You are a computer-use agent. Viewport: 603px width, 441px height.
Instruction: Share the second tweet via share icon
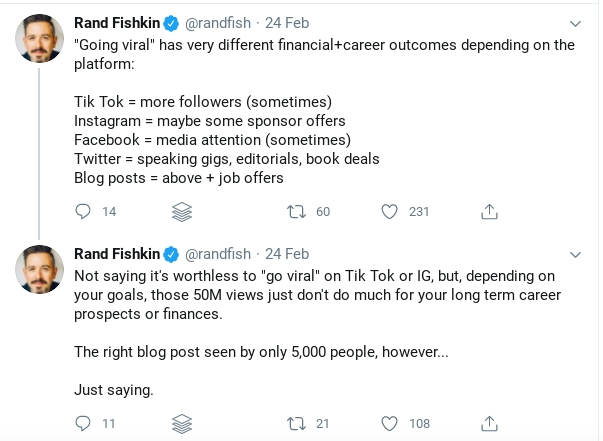pos(489,423)
